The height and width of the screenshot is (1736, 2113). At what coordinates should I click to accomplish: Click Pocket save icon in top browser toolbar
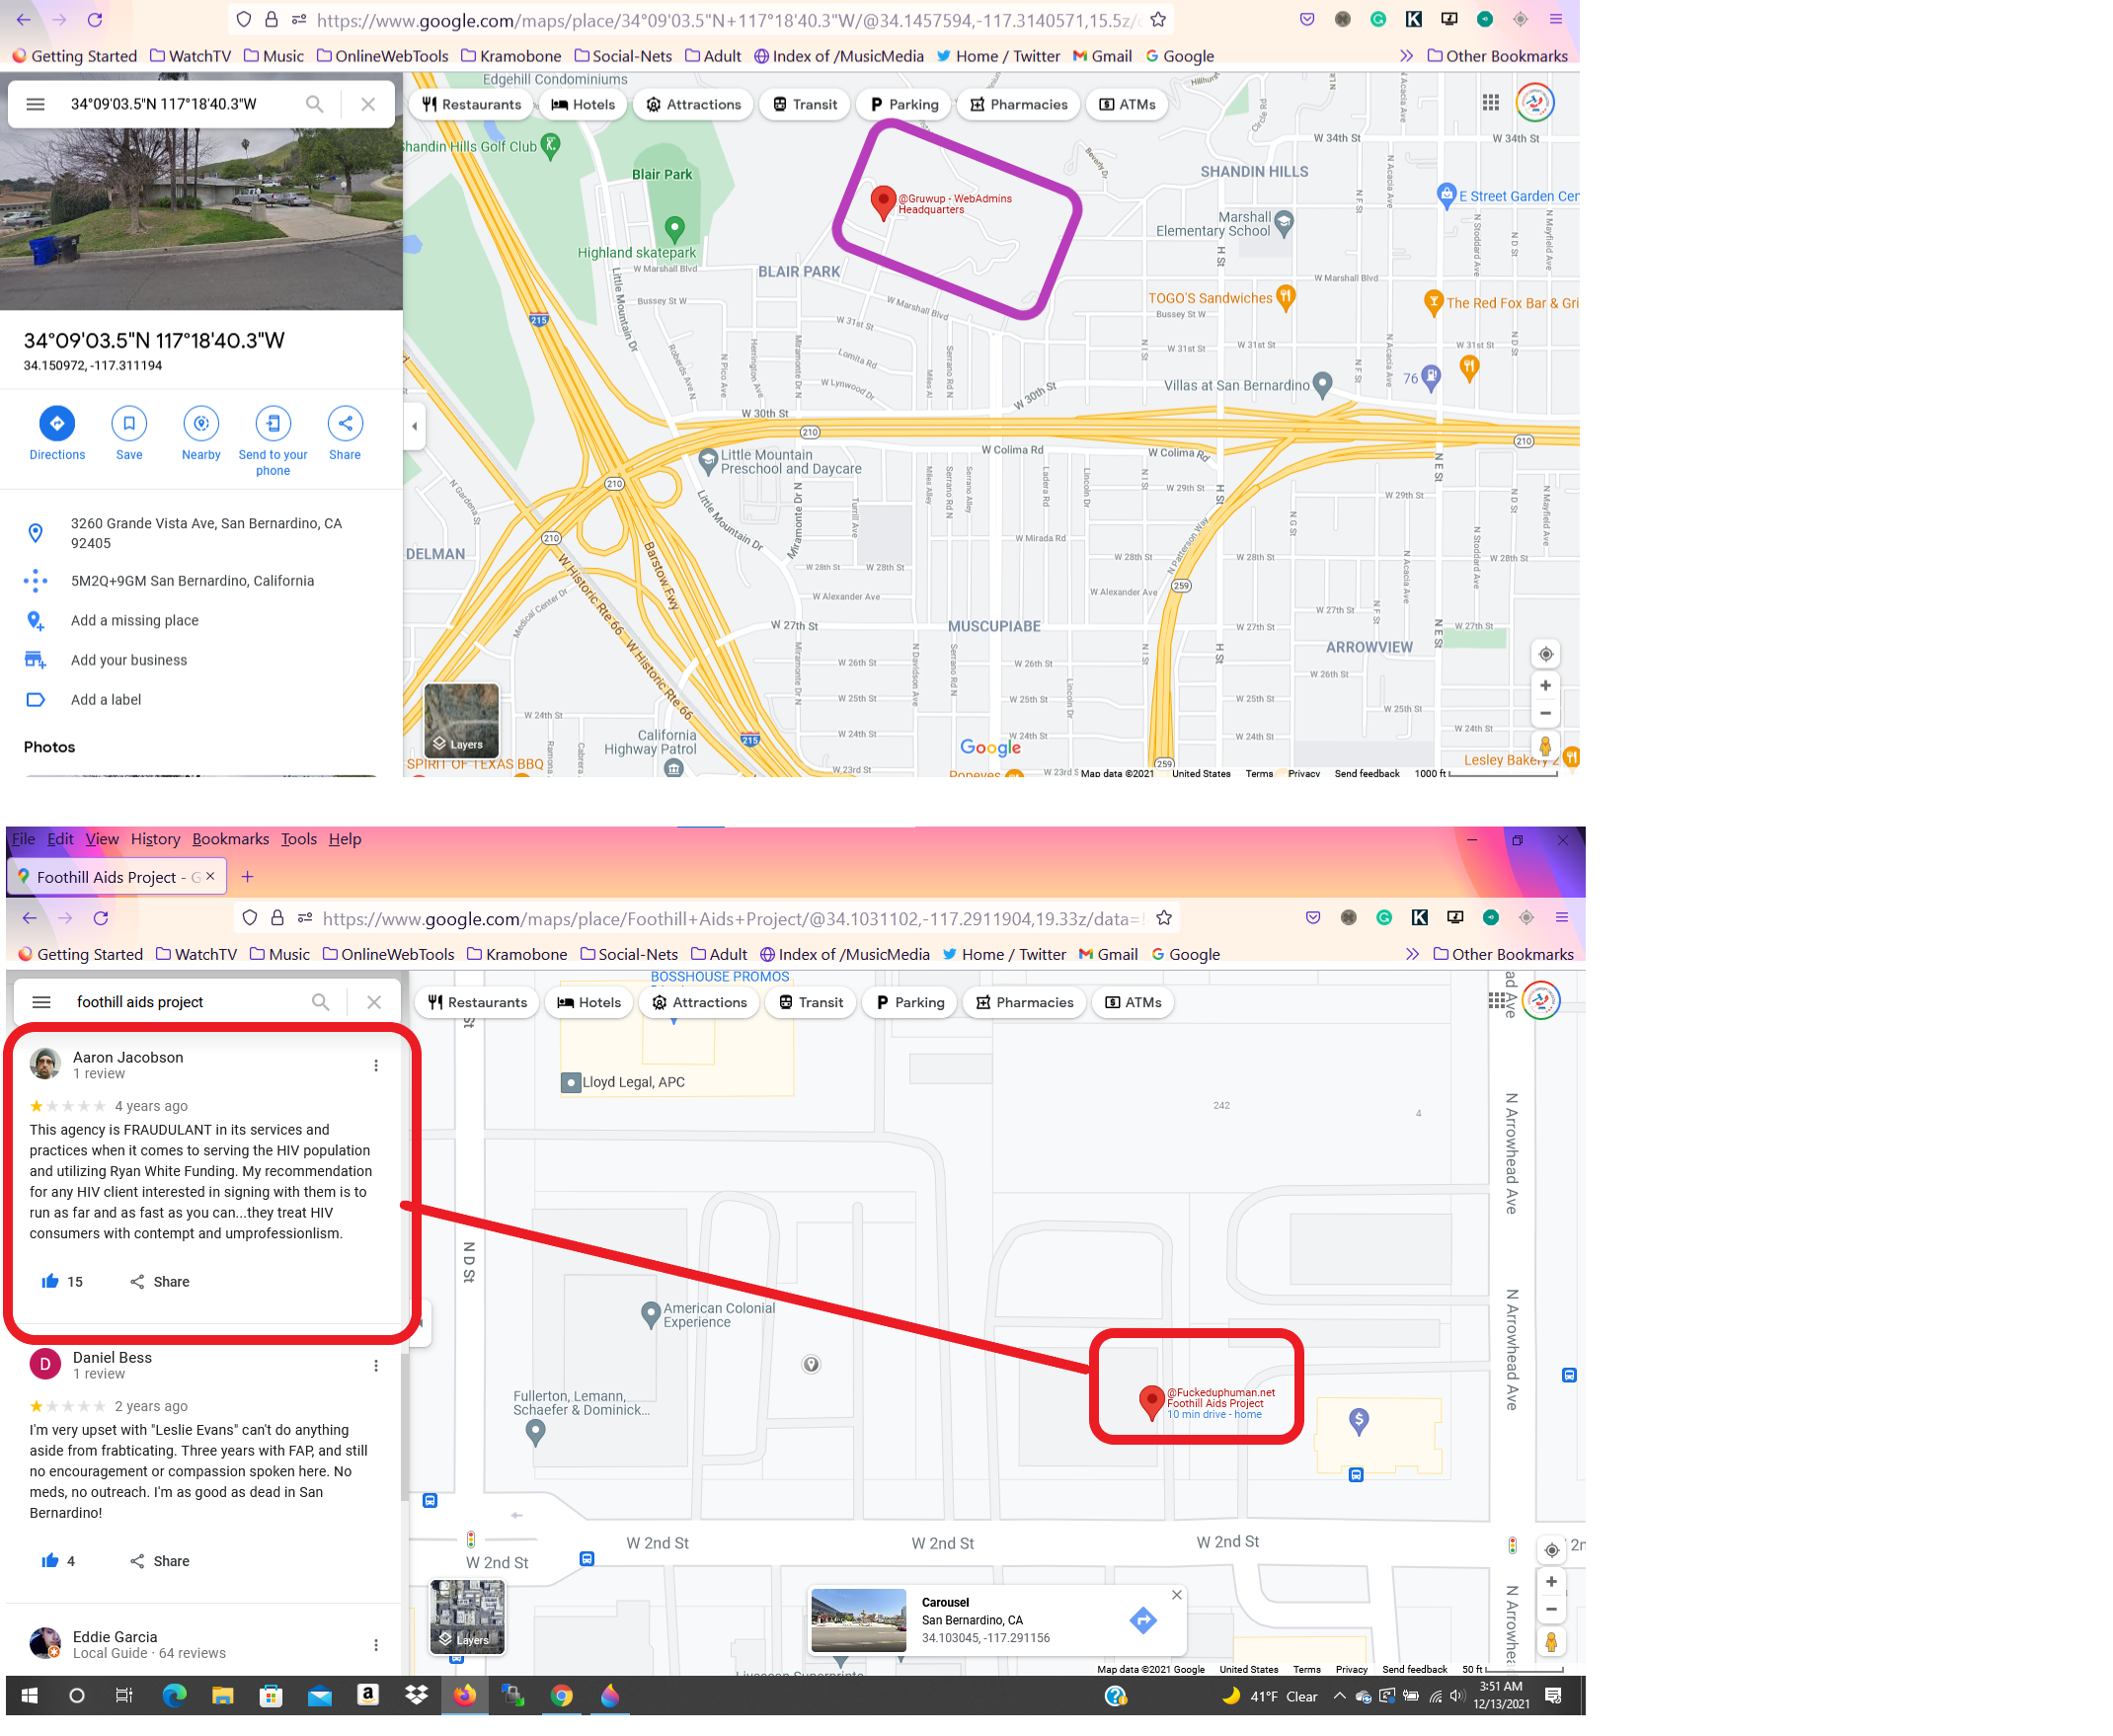tap(1307, 20)
